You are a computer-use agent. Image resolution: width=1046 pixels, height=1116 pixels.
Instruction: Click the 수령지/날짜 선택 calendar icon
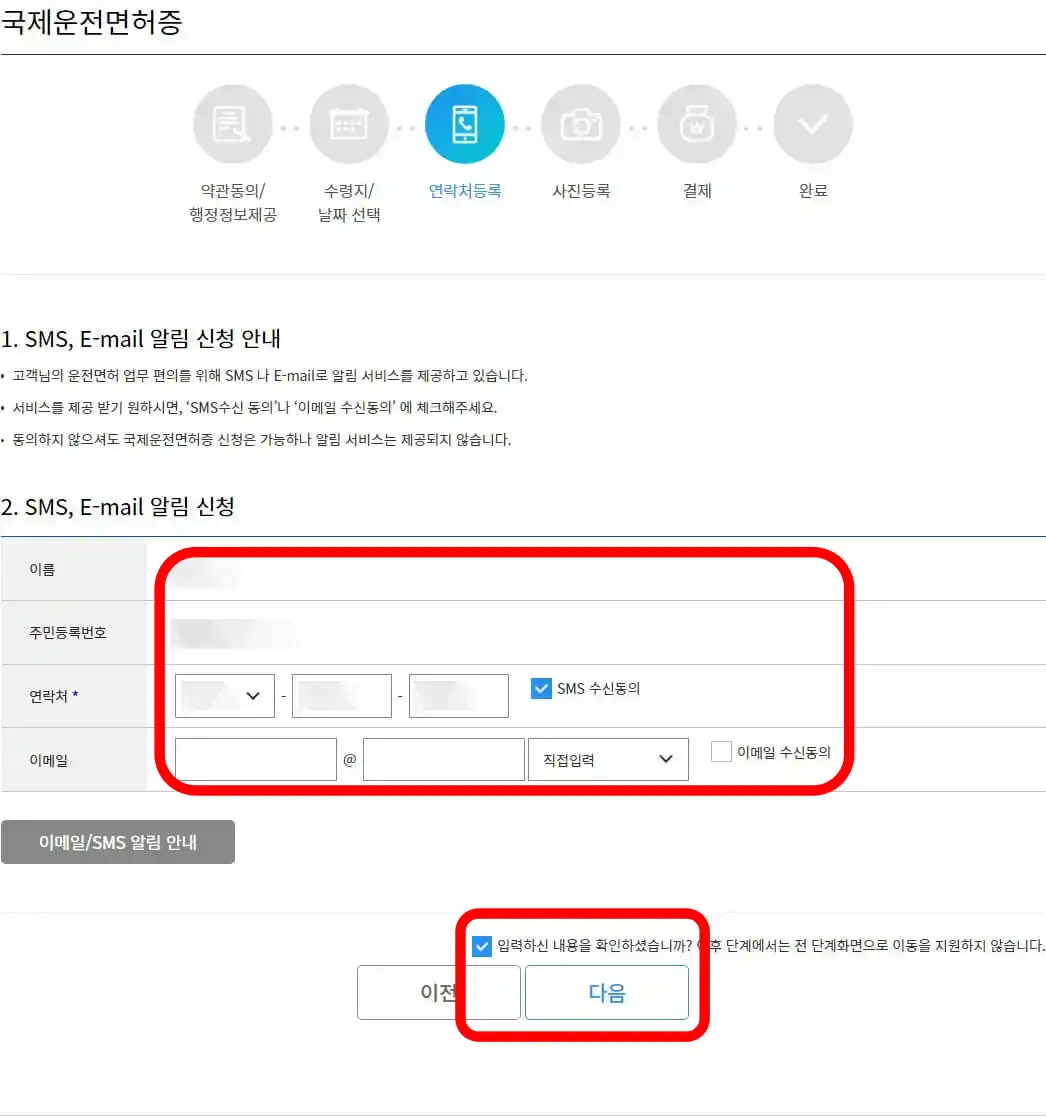[348, 123]
